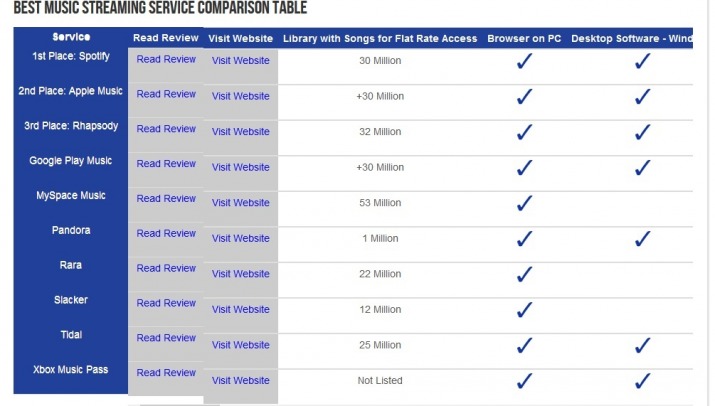This screenshot has height=406, width=715.
Task: Click Desktop Software checkmark for Apple Music
Action: coord(642,96)
